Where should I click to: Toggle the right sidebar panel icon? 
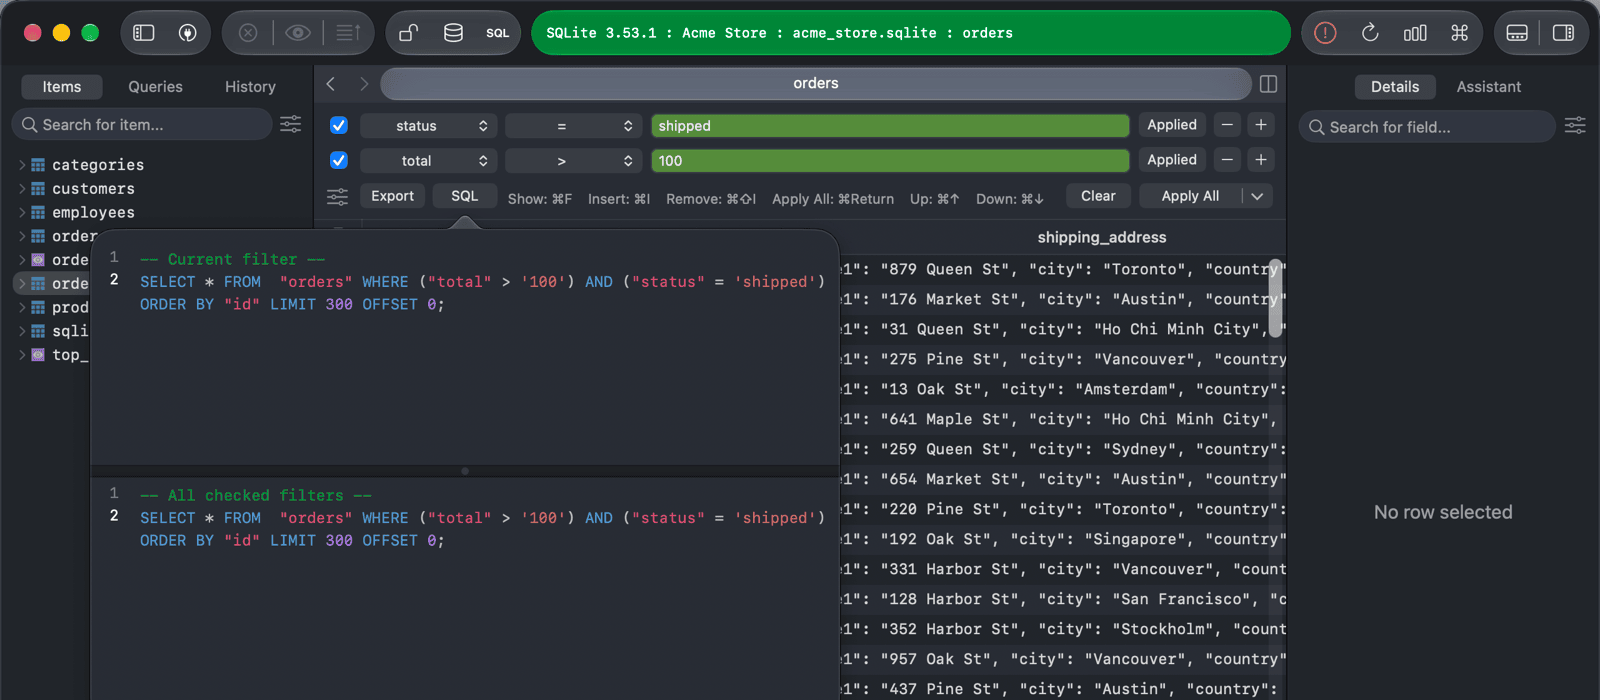click(x=1563, y=33)
